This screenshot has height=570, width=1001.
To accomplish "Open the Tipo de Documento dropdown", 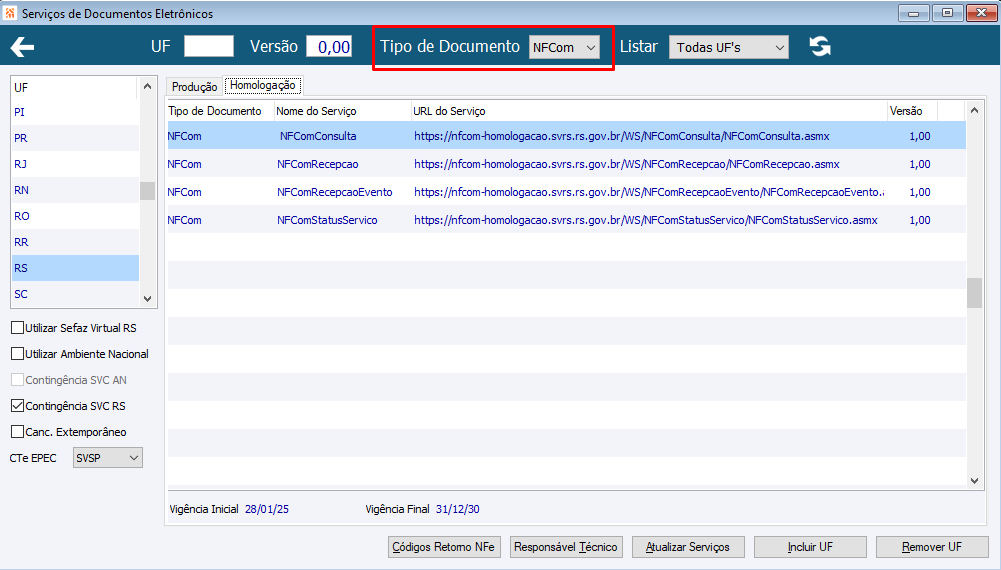I will click(564, 47).
